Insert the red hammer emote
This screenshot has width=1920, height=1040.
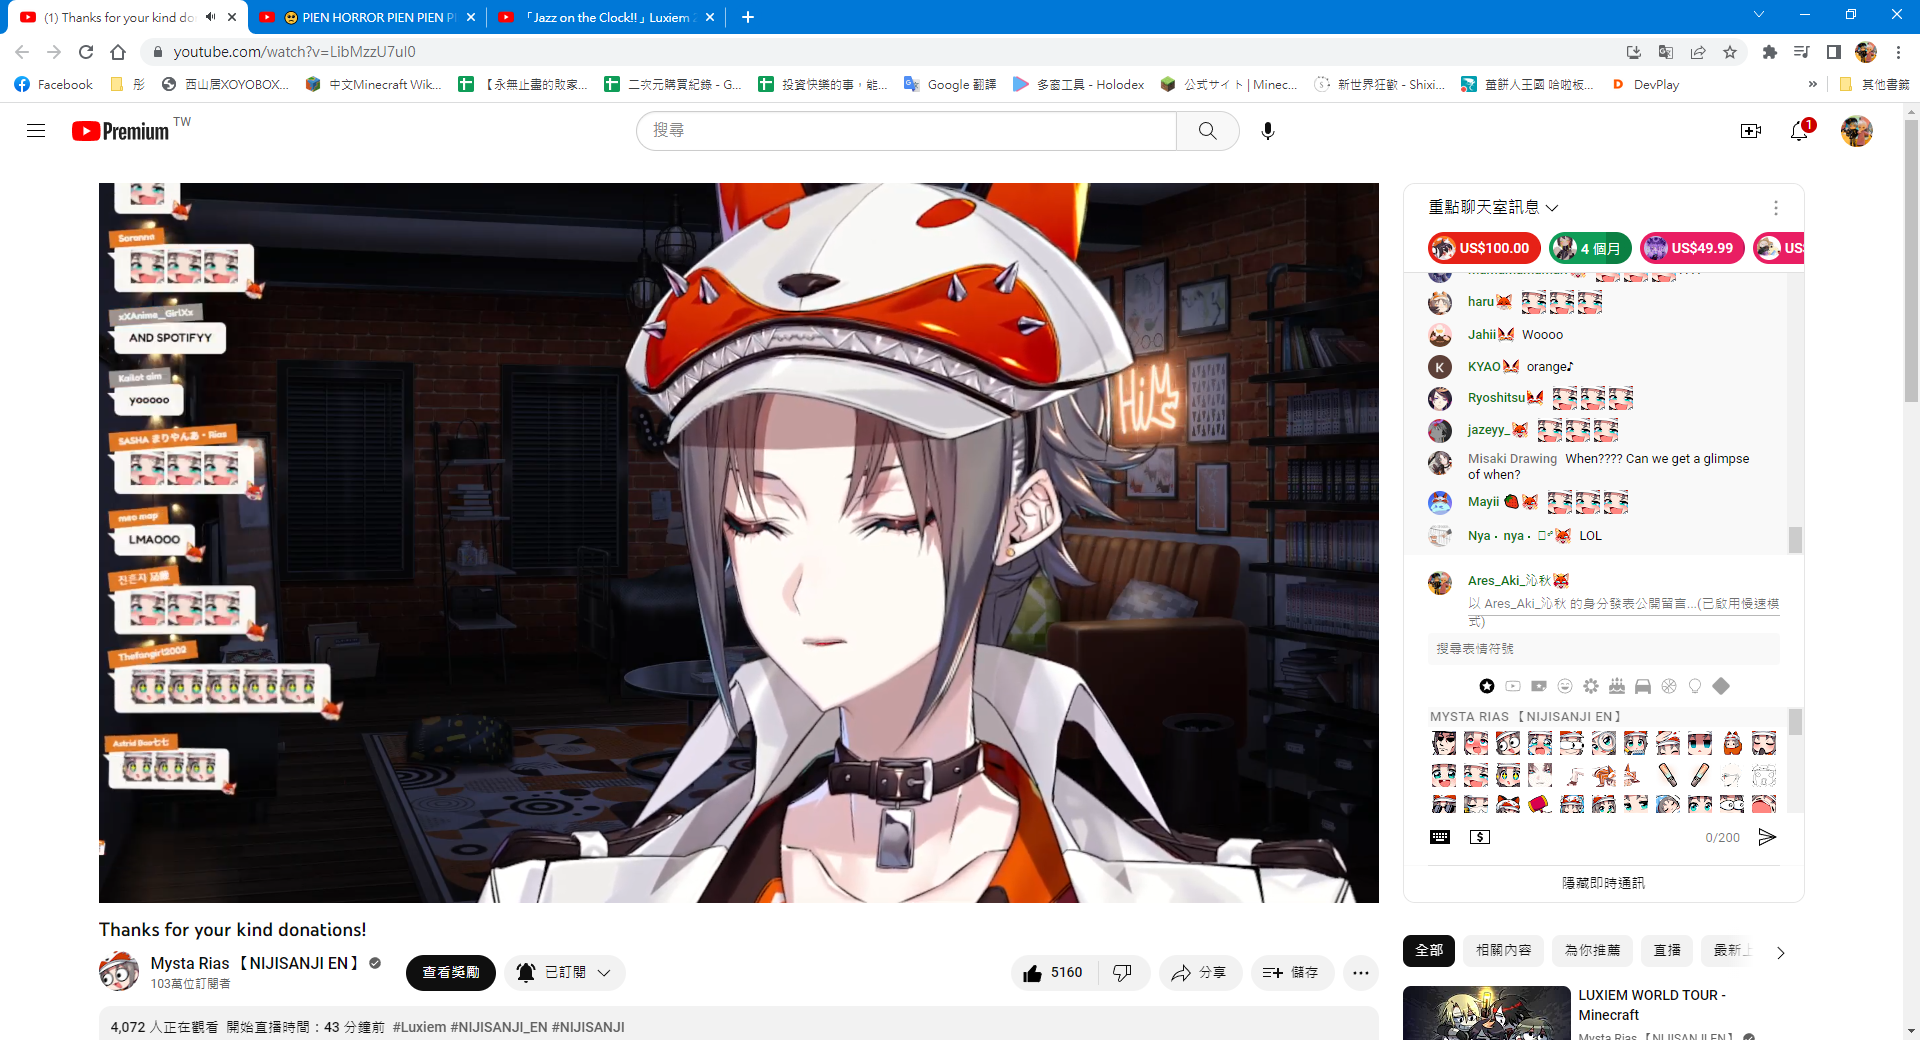click(1540, 804)
